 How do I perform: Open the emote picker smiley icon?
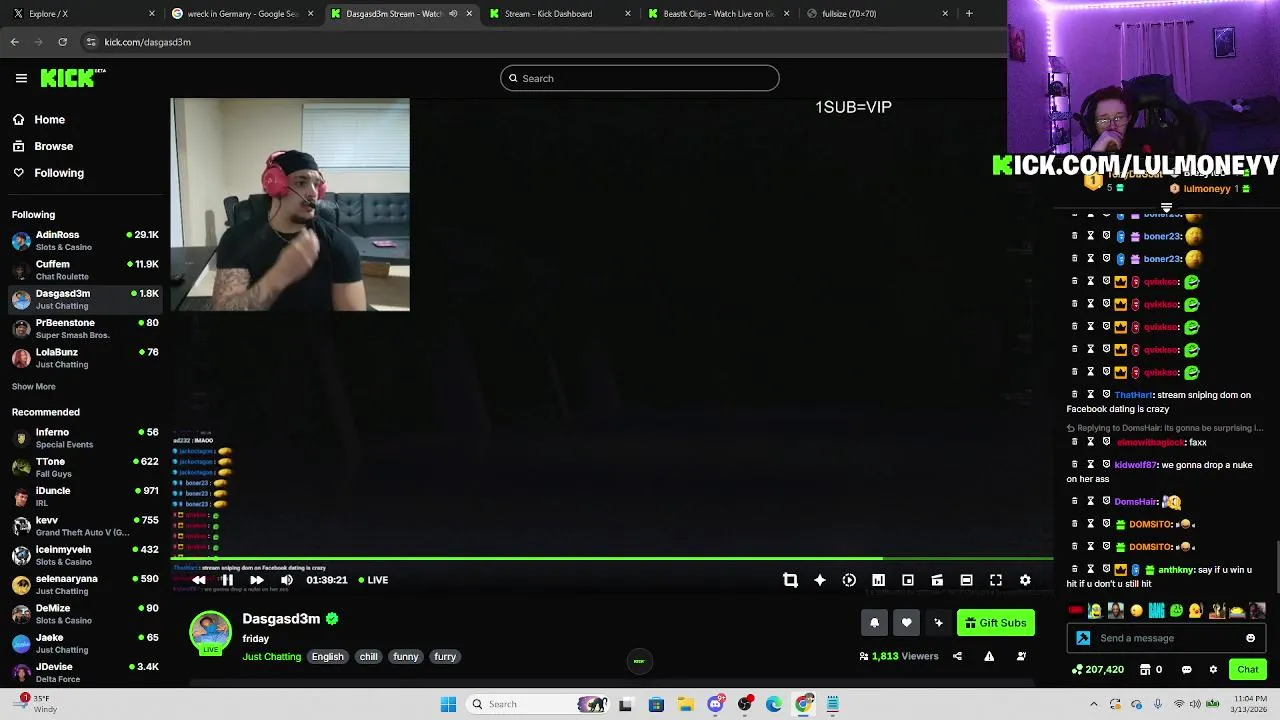[1250, 638]
